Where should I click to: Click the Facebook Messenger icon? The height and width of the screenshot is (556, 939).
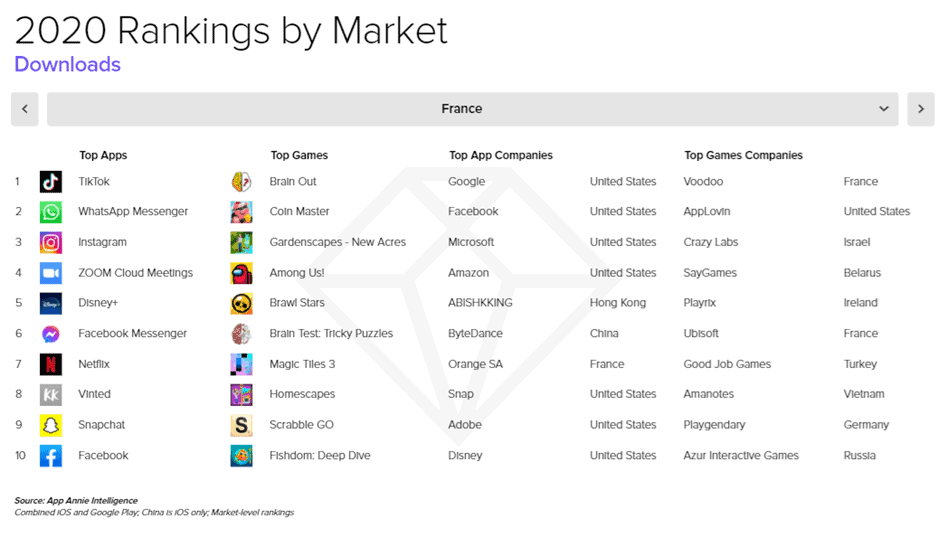51,334
